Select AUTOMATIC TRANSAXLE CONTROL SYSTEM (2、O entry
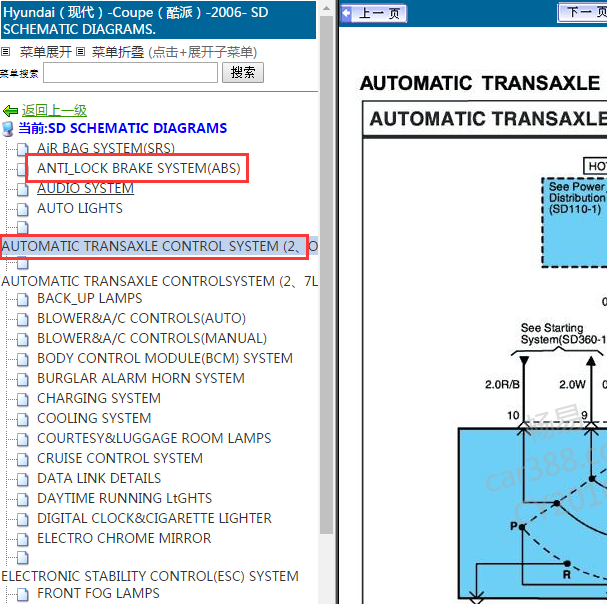 click(x=159, y=246)
